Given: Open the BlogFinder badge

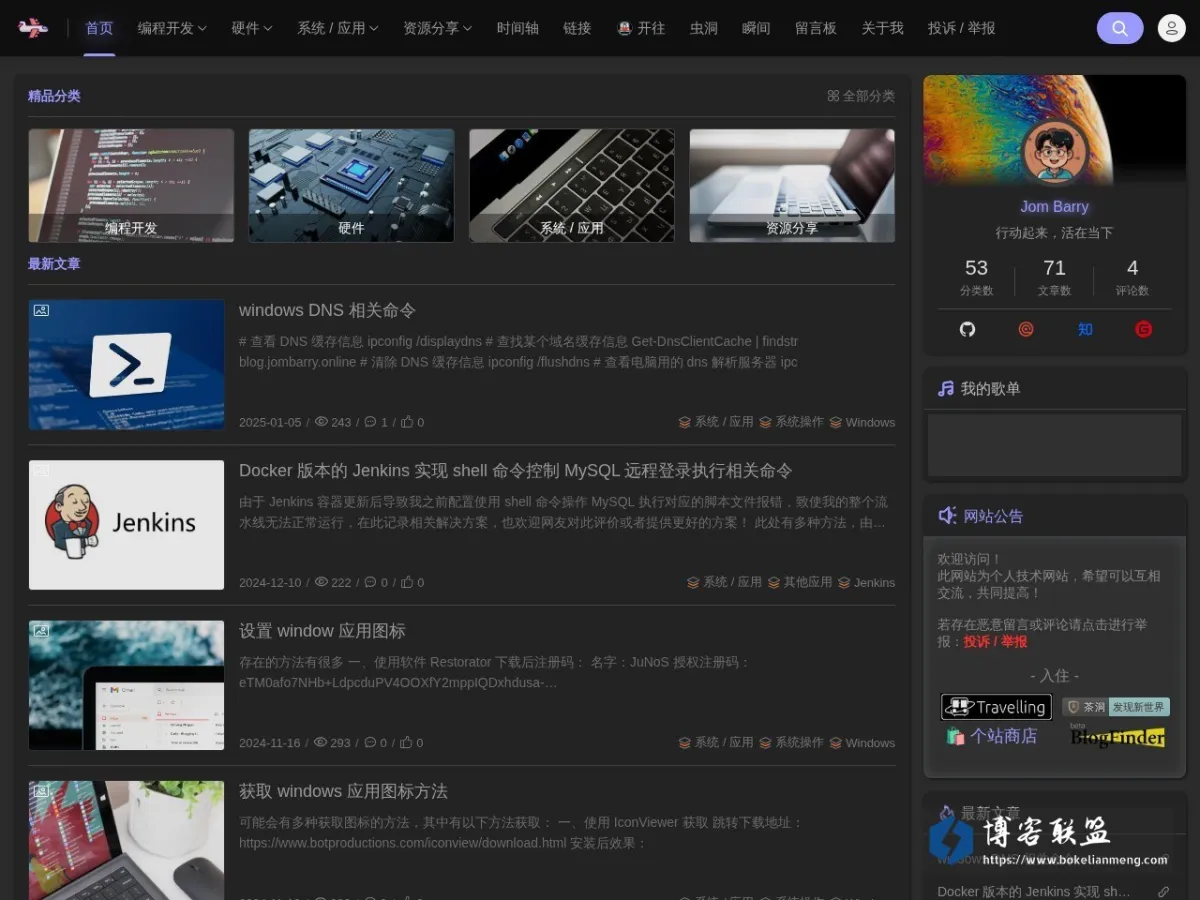Looking at the screenshot, I should tap(1117, 736).
